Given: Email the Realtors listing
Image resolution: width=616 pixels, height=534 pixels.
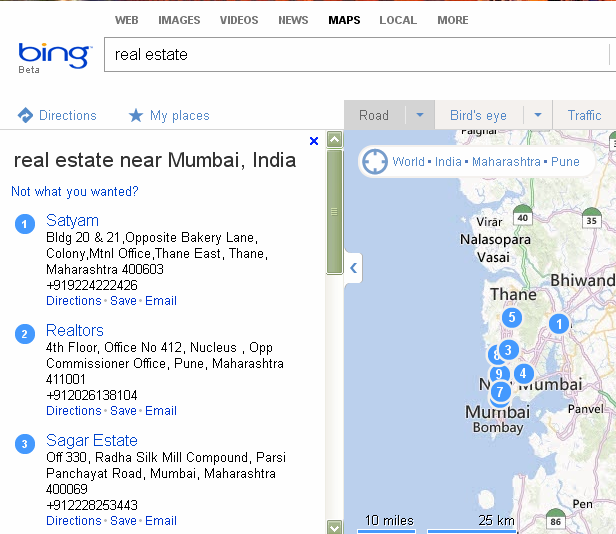Looking at the screenshot, I should 161,411.
